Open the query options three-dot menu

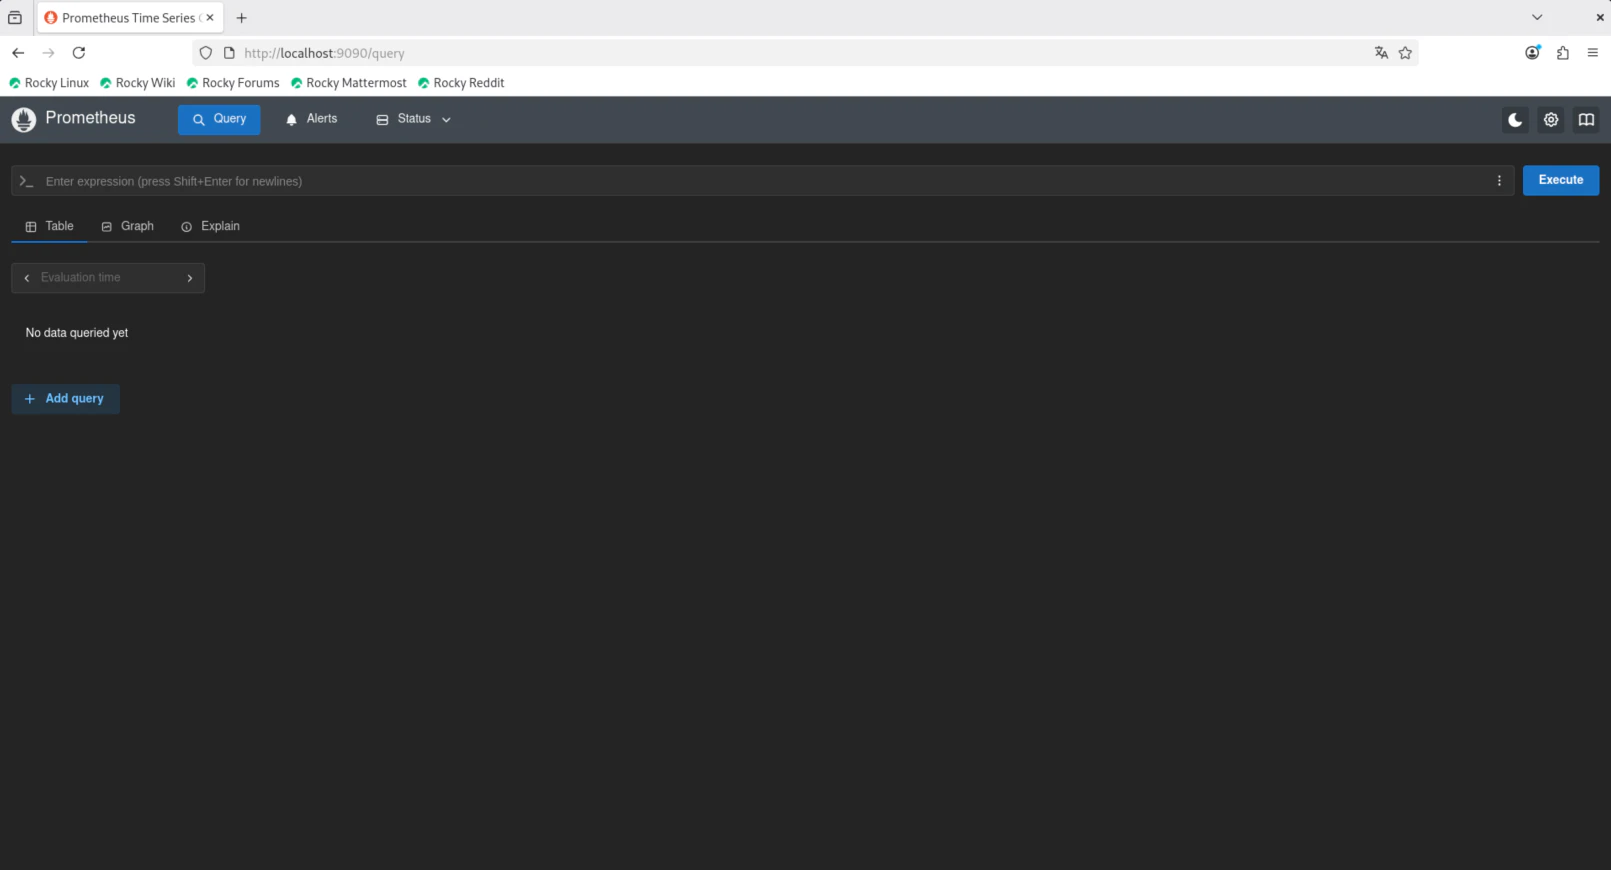[1499, 181]
